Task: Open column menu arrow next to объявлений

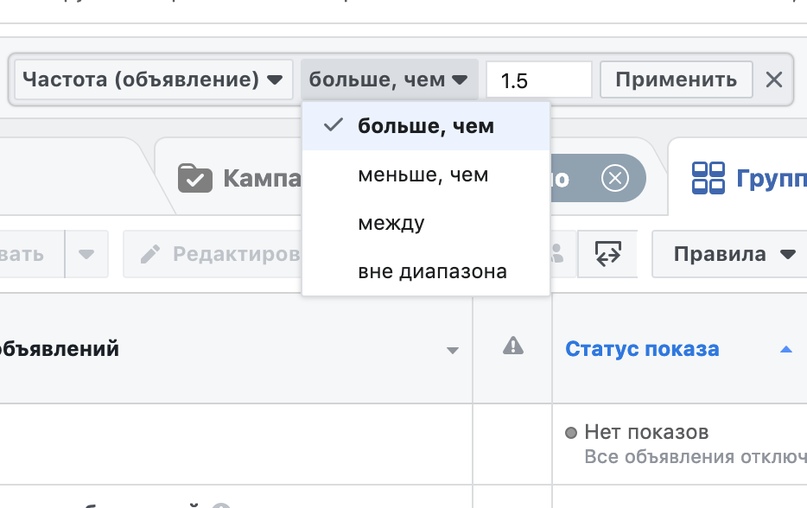Action: (452, 350)
